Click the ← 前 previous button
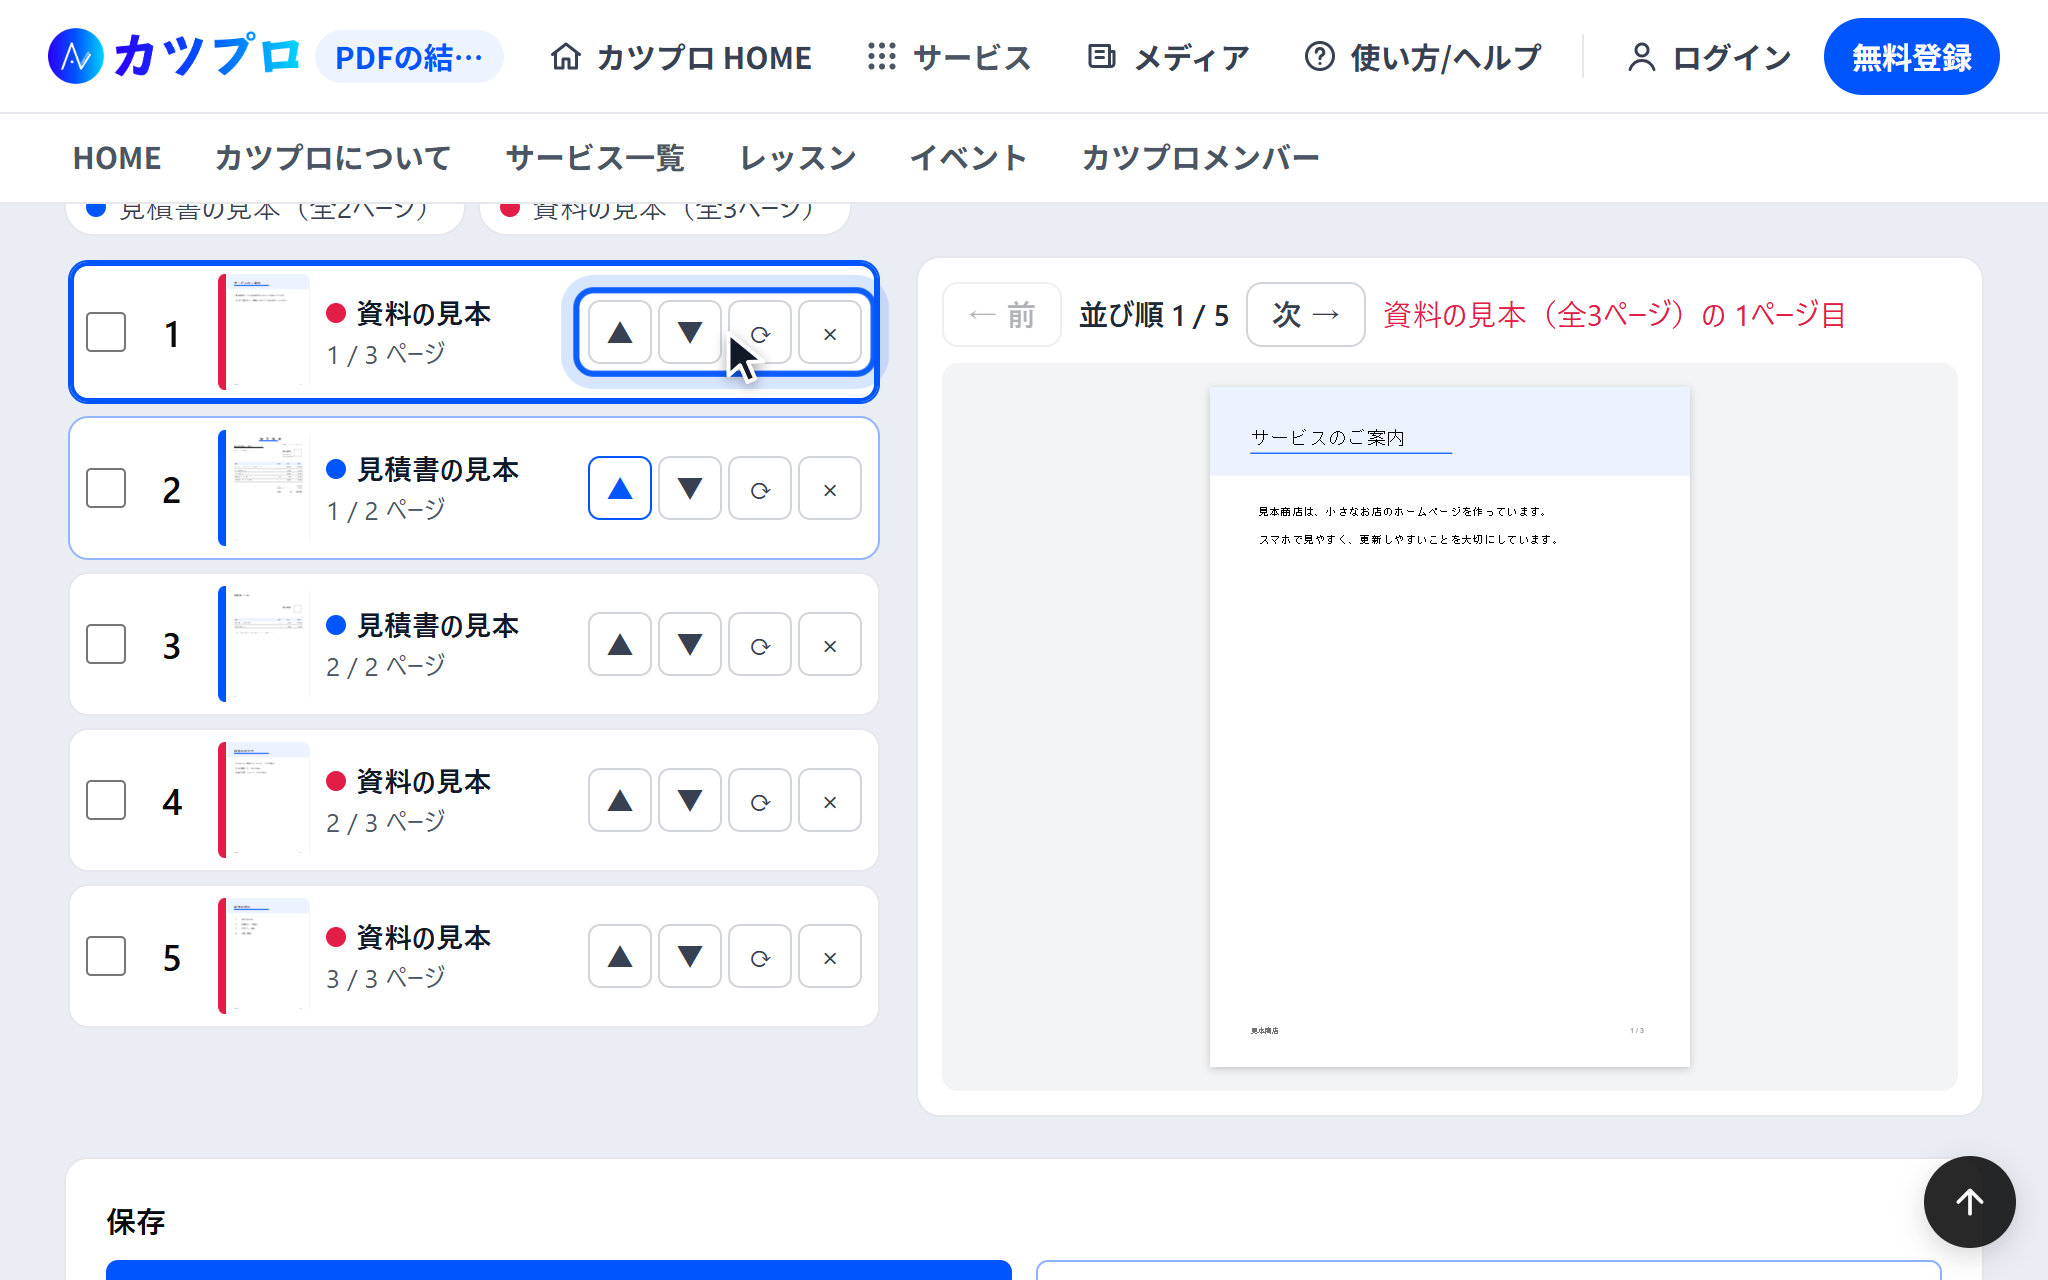The height and width of the screenshot is (1280, 2048). click(x=1001, y=315)
